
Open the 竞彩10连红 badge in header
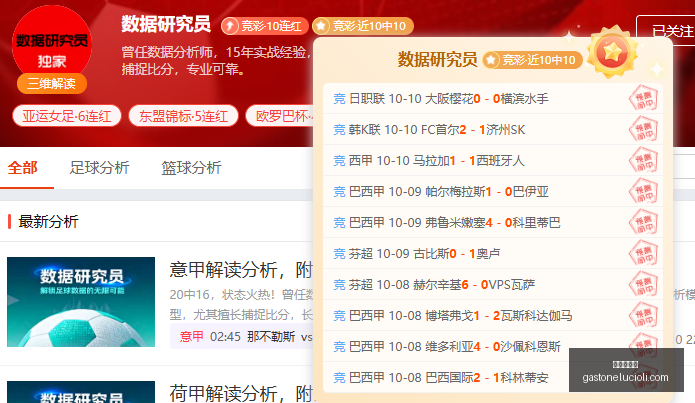point(265,26)
